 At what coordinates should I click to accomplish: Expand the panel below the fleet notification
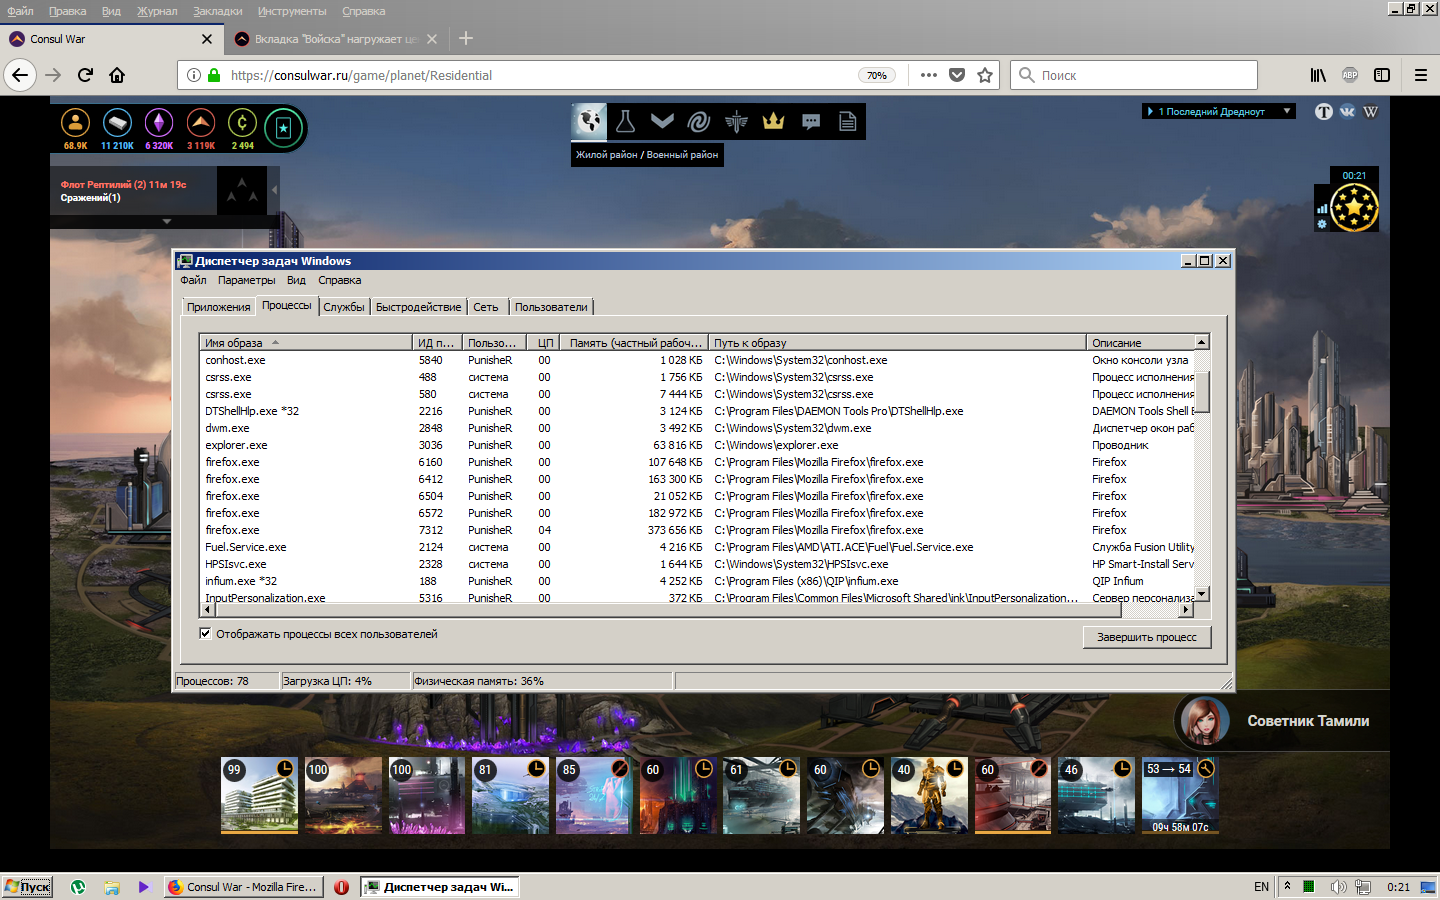166,221
